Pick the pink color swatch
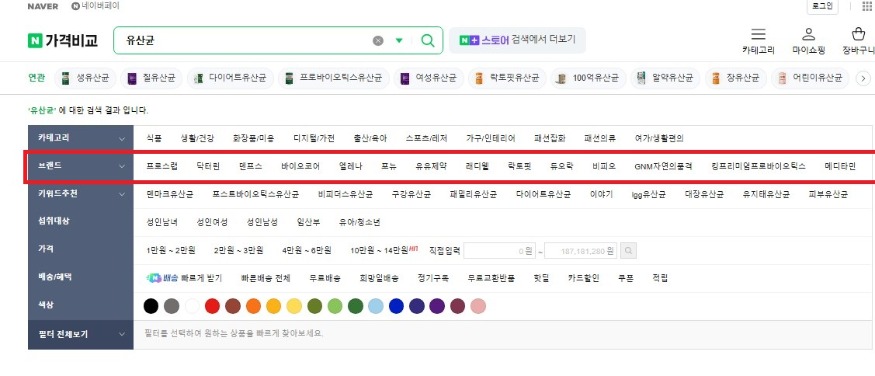The width and height of the screenshot is (875, 376). (478, 306)
